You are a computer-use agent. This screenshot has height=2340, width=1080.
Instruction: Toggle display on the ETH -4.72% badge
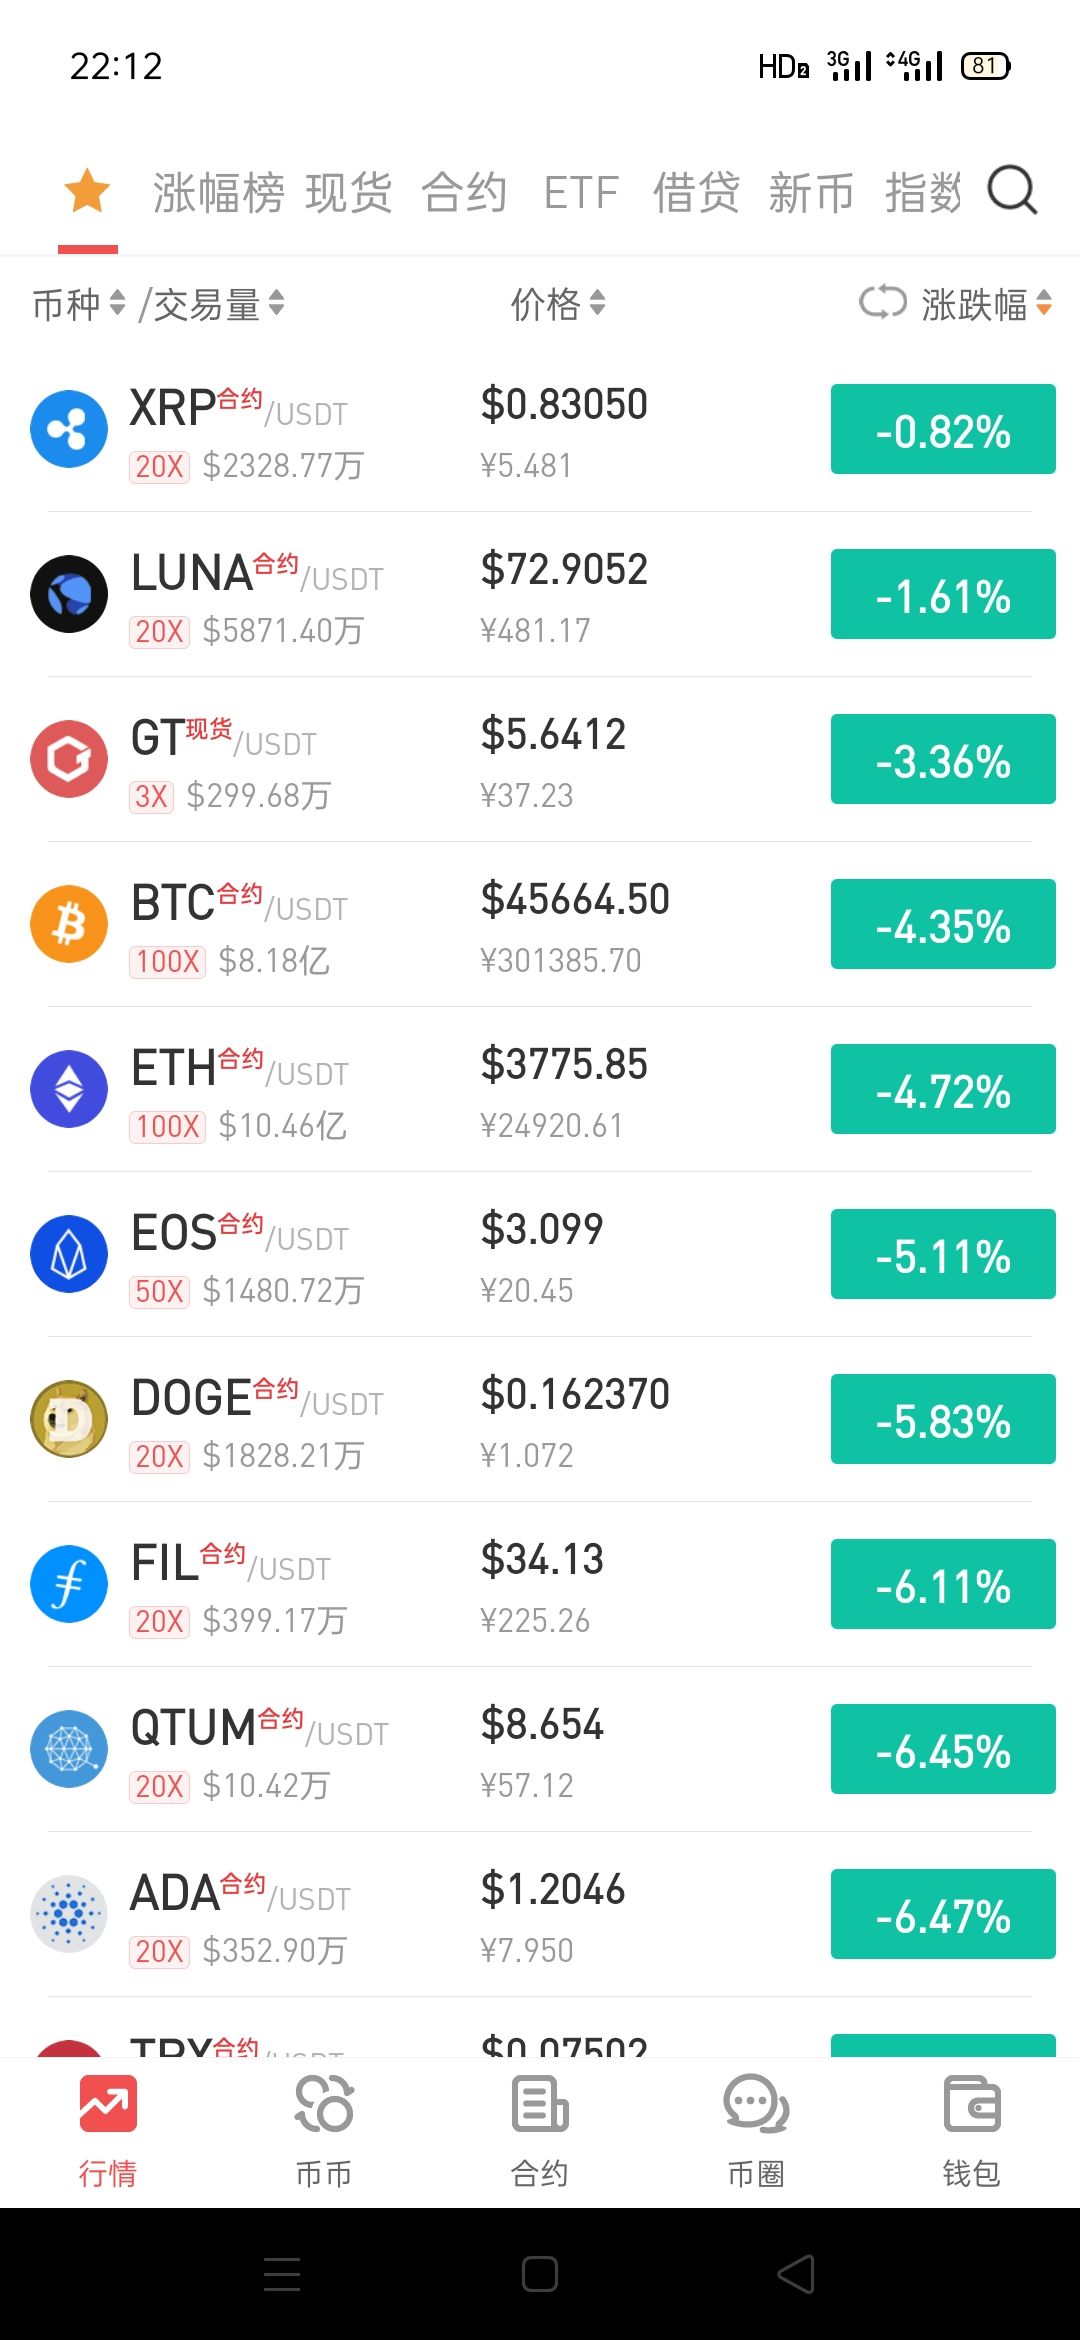tap(943, 1089)
